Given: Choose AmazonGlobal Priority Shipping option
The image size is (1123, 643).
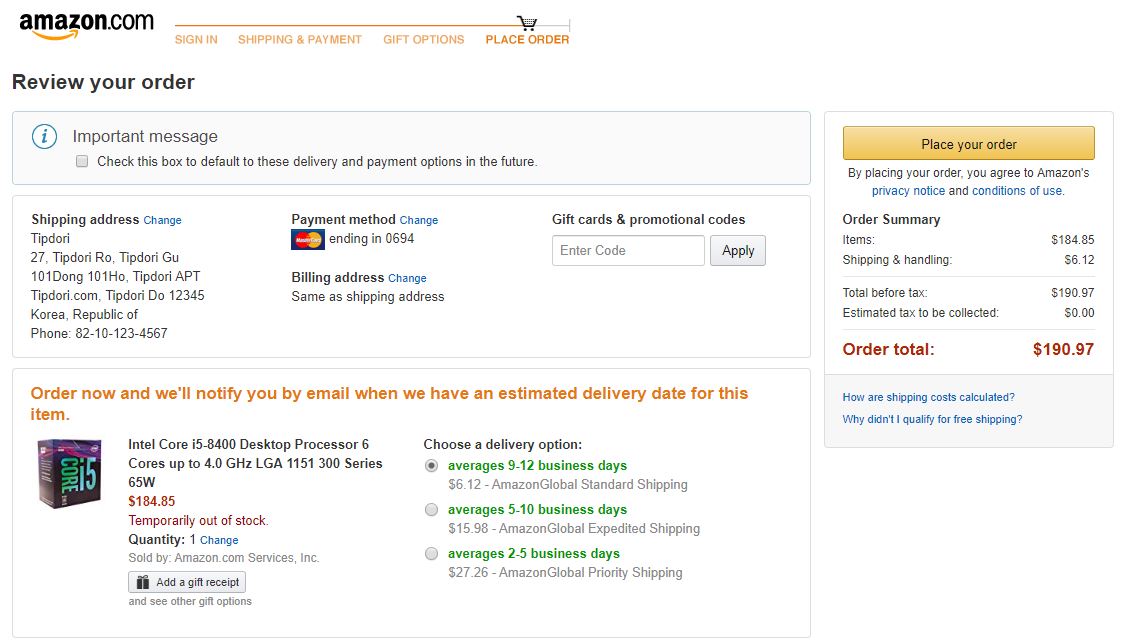Looking at the screenshot, I should point(431,554).
